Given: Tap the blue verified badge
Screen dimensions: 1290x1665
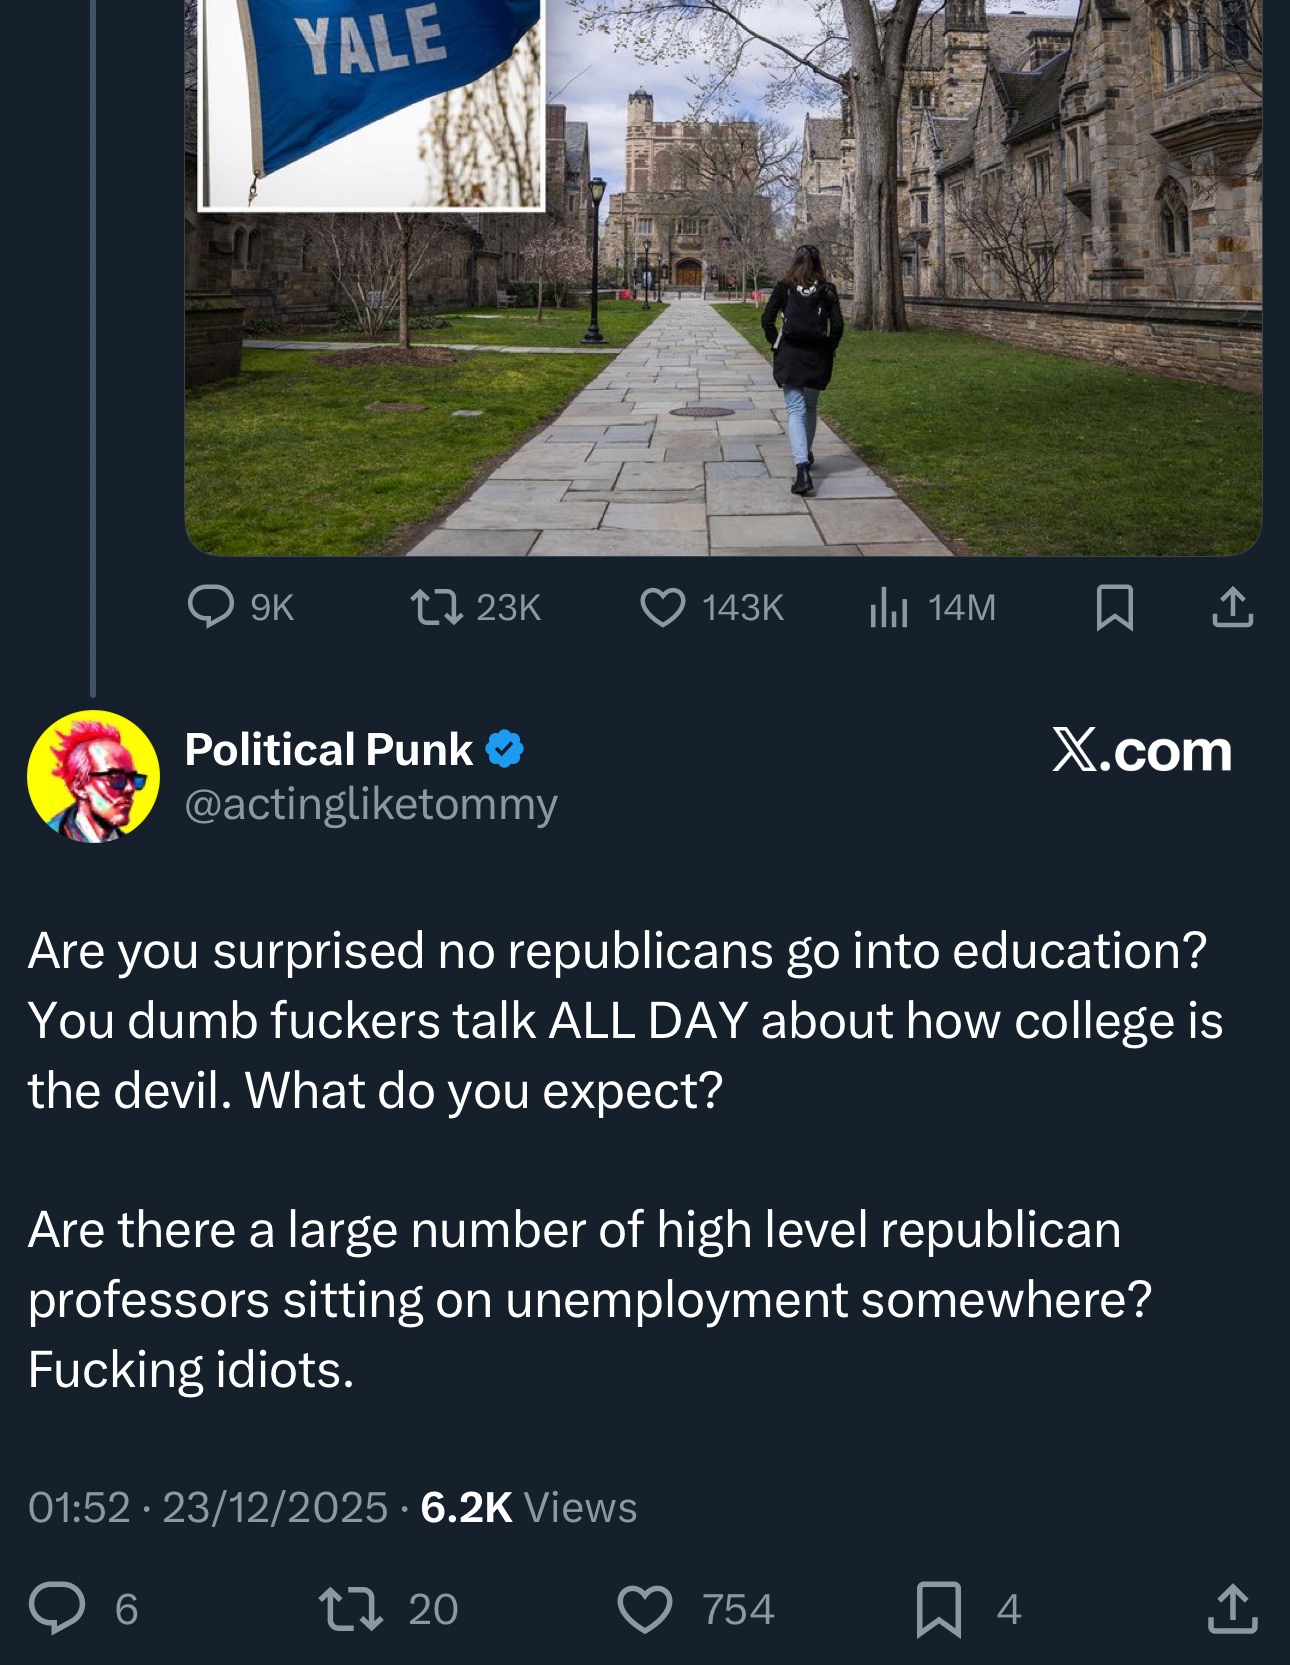Looking at the screenshot, I should pos(505,749).
